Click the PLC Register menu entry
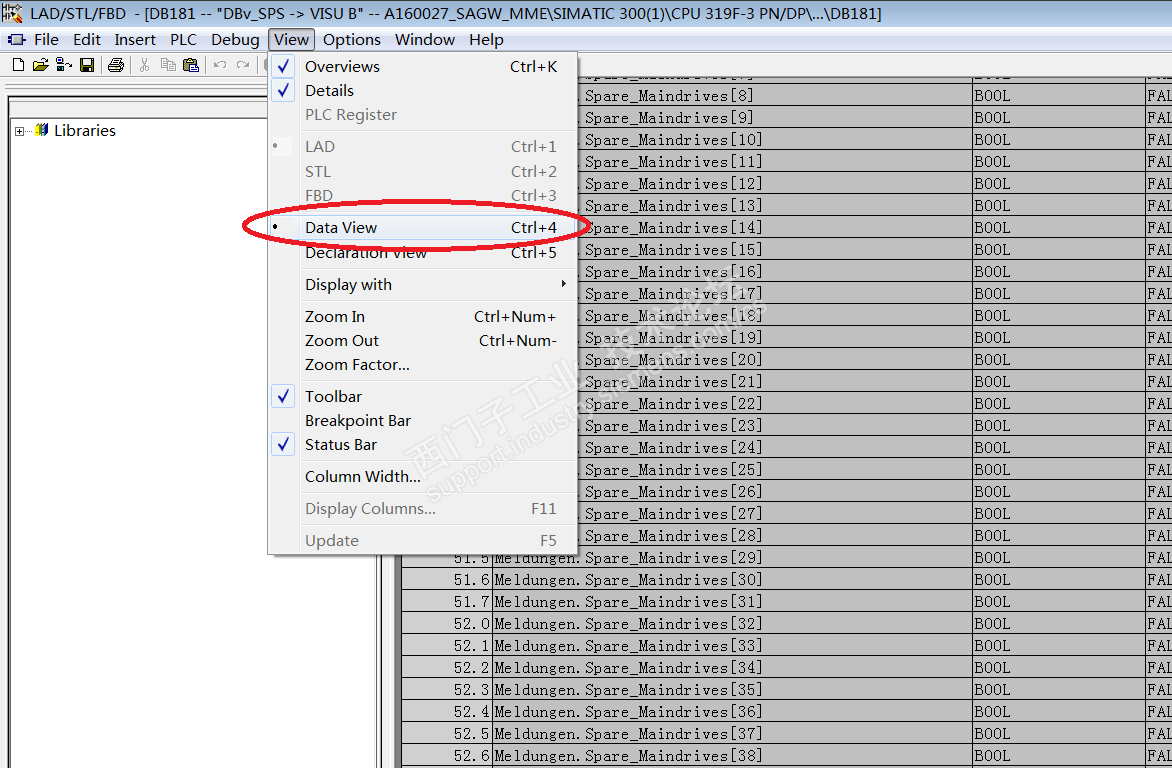This screenshot has width=1172, height=768. (x=424, y=114)
